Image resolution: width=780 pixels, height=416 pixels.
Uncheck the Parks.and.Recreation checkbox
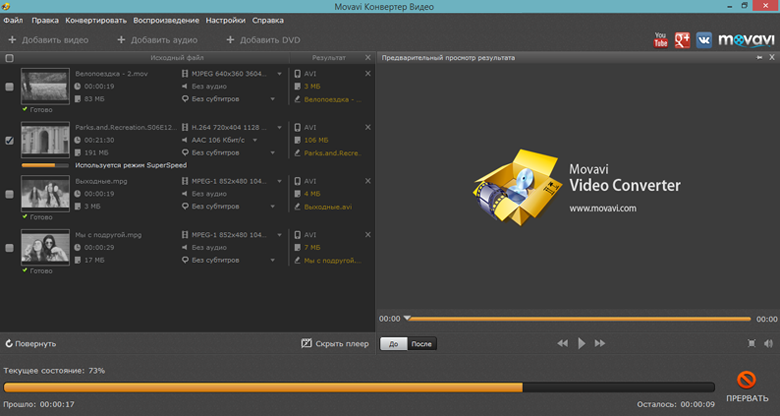[x=9, y=140]
